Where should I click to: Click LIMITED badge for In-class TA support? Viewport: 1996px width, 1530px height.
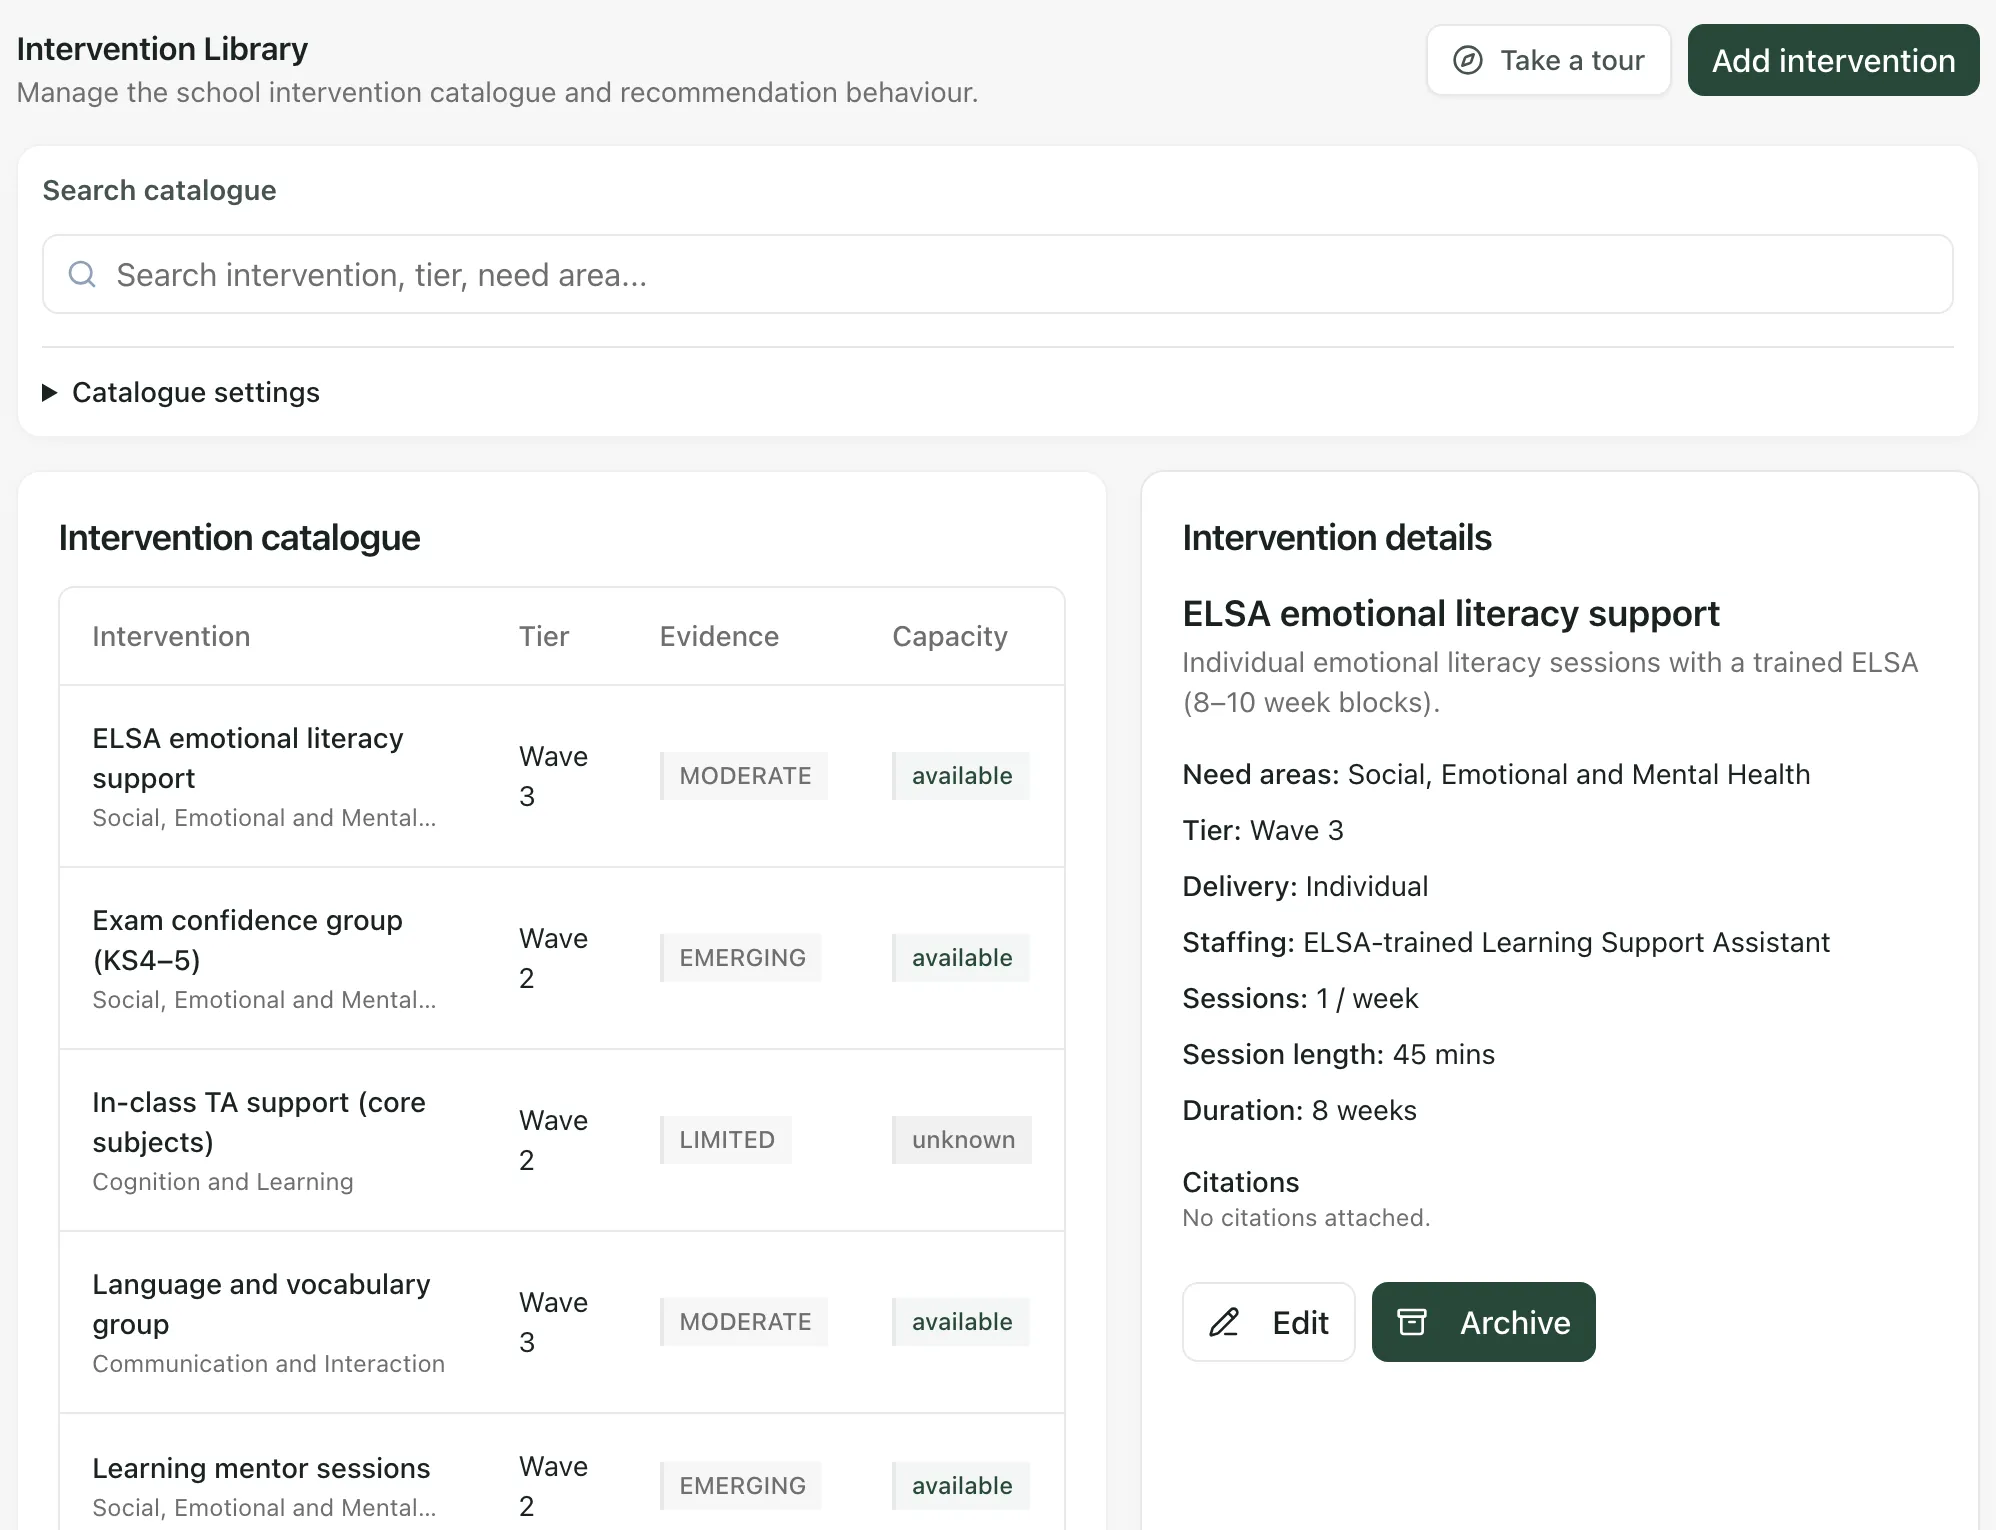click(726, 1140)
